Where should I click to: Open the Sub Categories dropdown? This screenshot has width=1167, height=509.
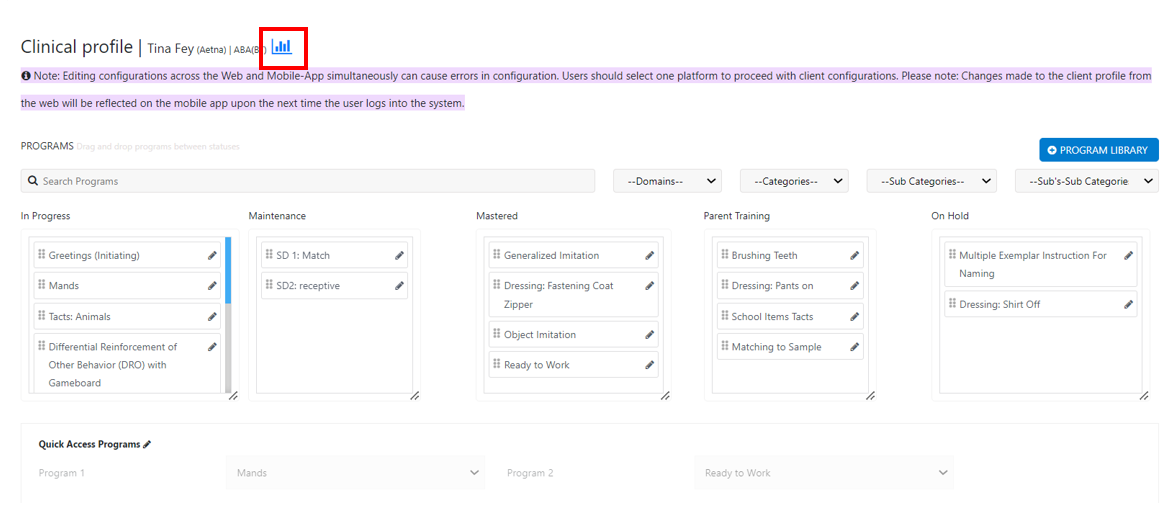pos(931,181)
